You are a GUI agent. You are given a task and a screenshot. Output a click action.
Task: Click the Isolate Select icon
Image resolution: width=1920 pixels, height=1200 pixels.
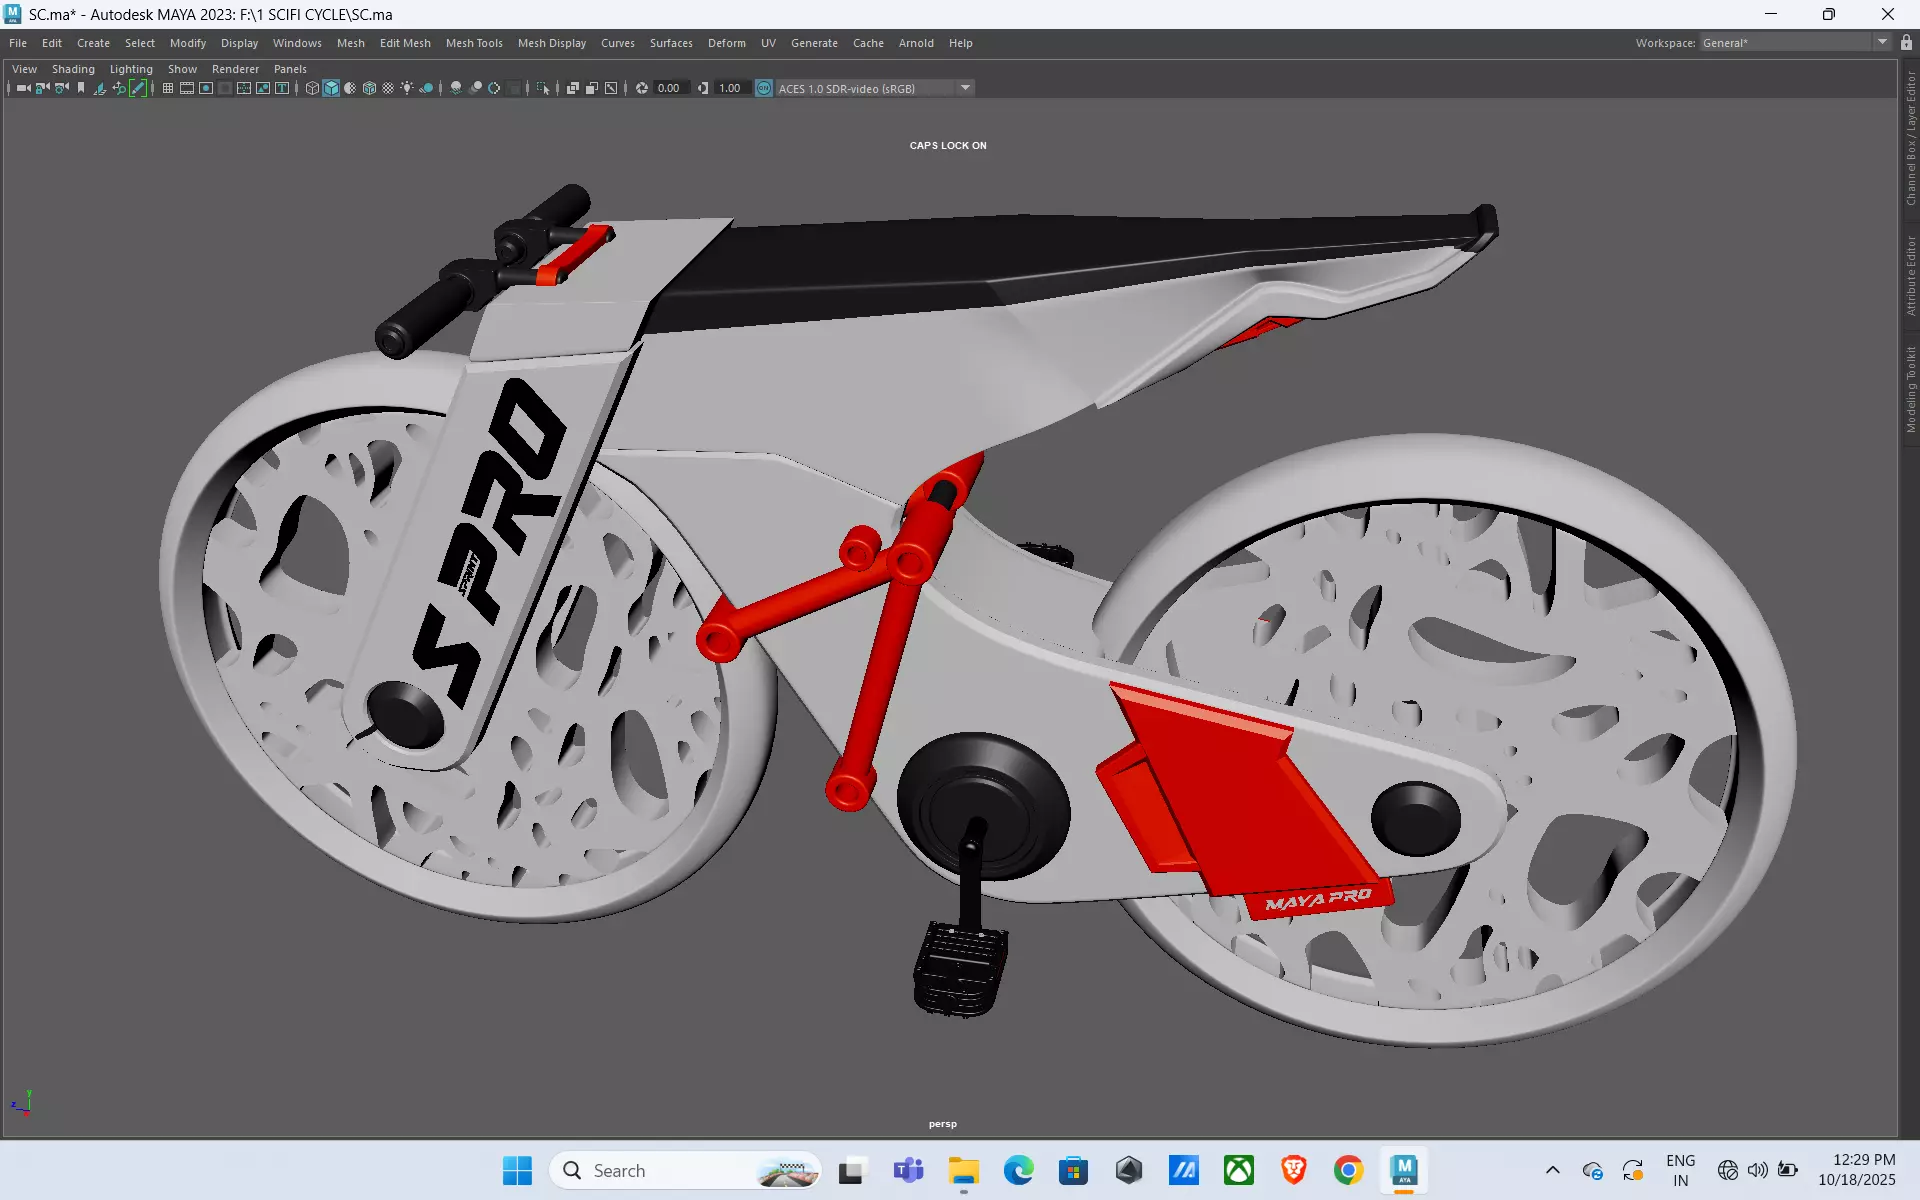[543, 88]
